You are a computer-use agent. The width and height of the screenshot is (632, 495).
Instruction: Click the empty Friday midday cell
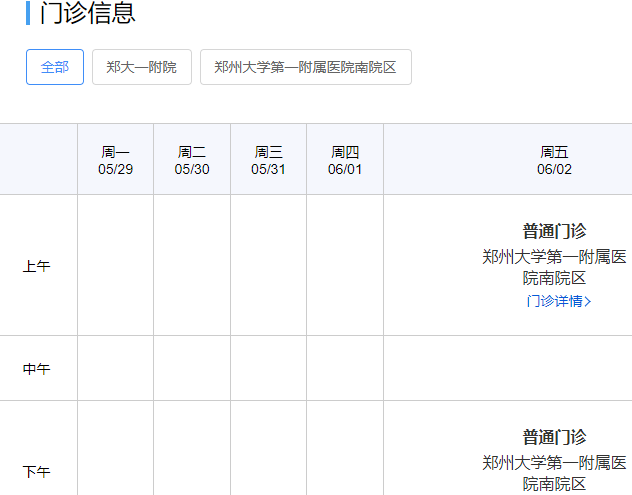click(507, 368)
